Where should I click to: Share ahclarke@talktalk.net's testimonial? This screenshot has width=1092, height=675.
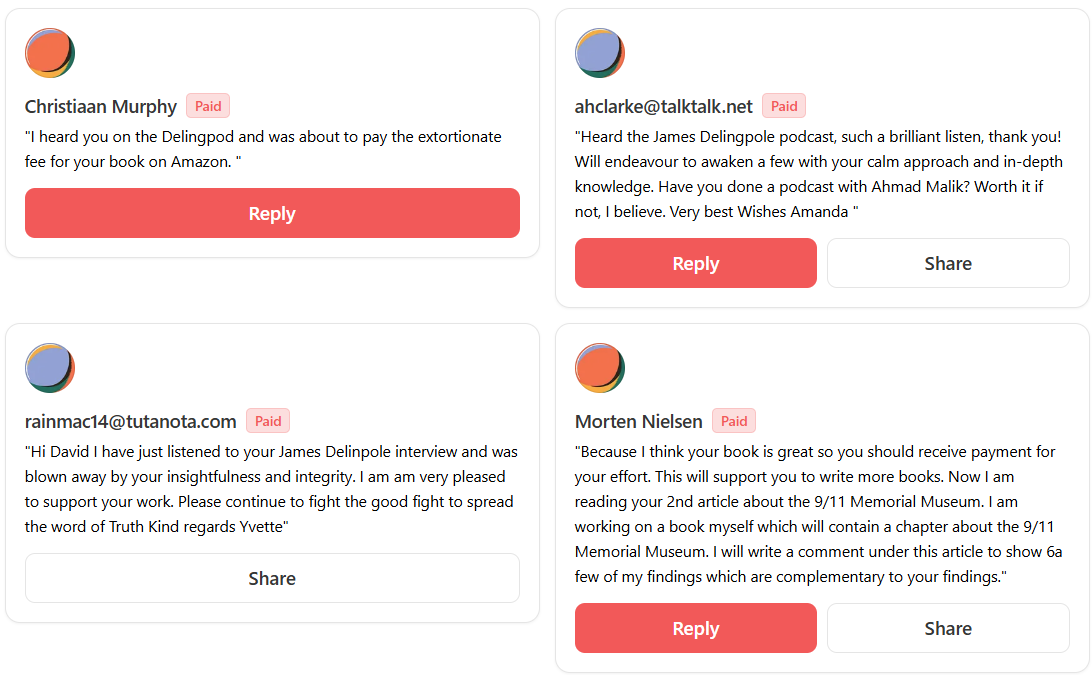coord(948,263)
